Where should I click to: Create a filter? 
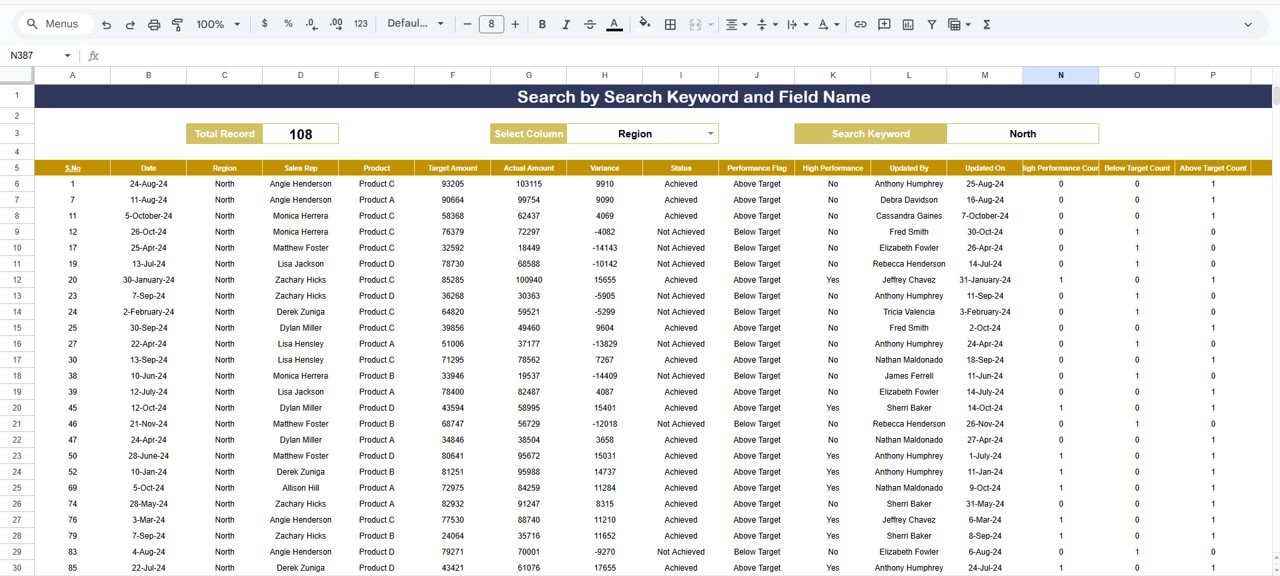(931, 24)
